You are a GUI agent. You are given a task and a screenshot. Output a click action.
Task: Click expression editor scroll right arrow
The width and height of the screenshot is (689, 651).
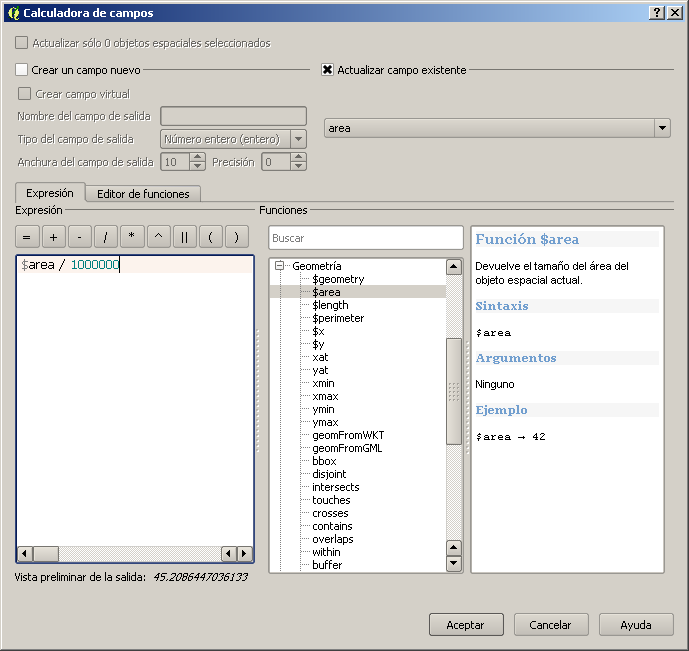[245, 553]
